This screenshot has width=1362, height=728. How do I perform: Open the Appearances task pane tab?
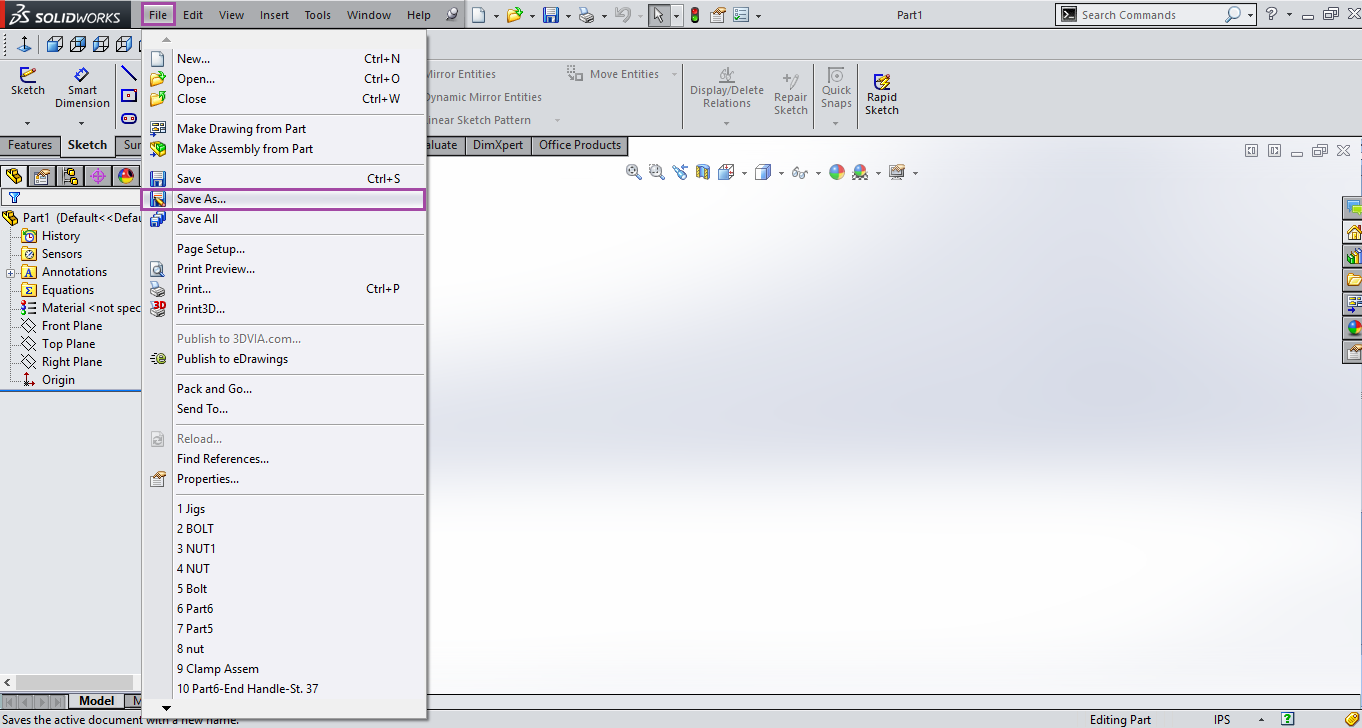(1353, 328)
